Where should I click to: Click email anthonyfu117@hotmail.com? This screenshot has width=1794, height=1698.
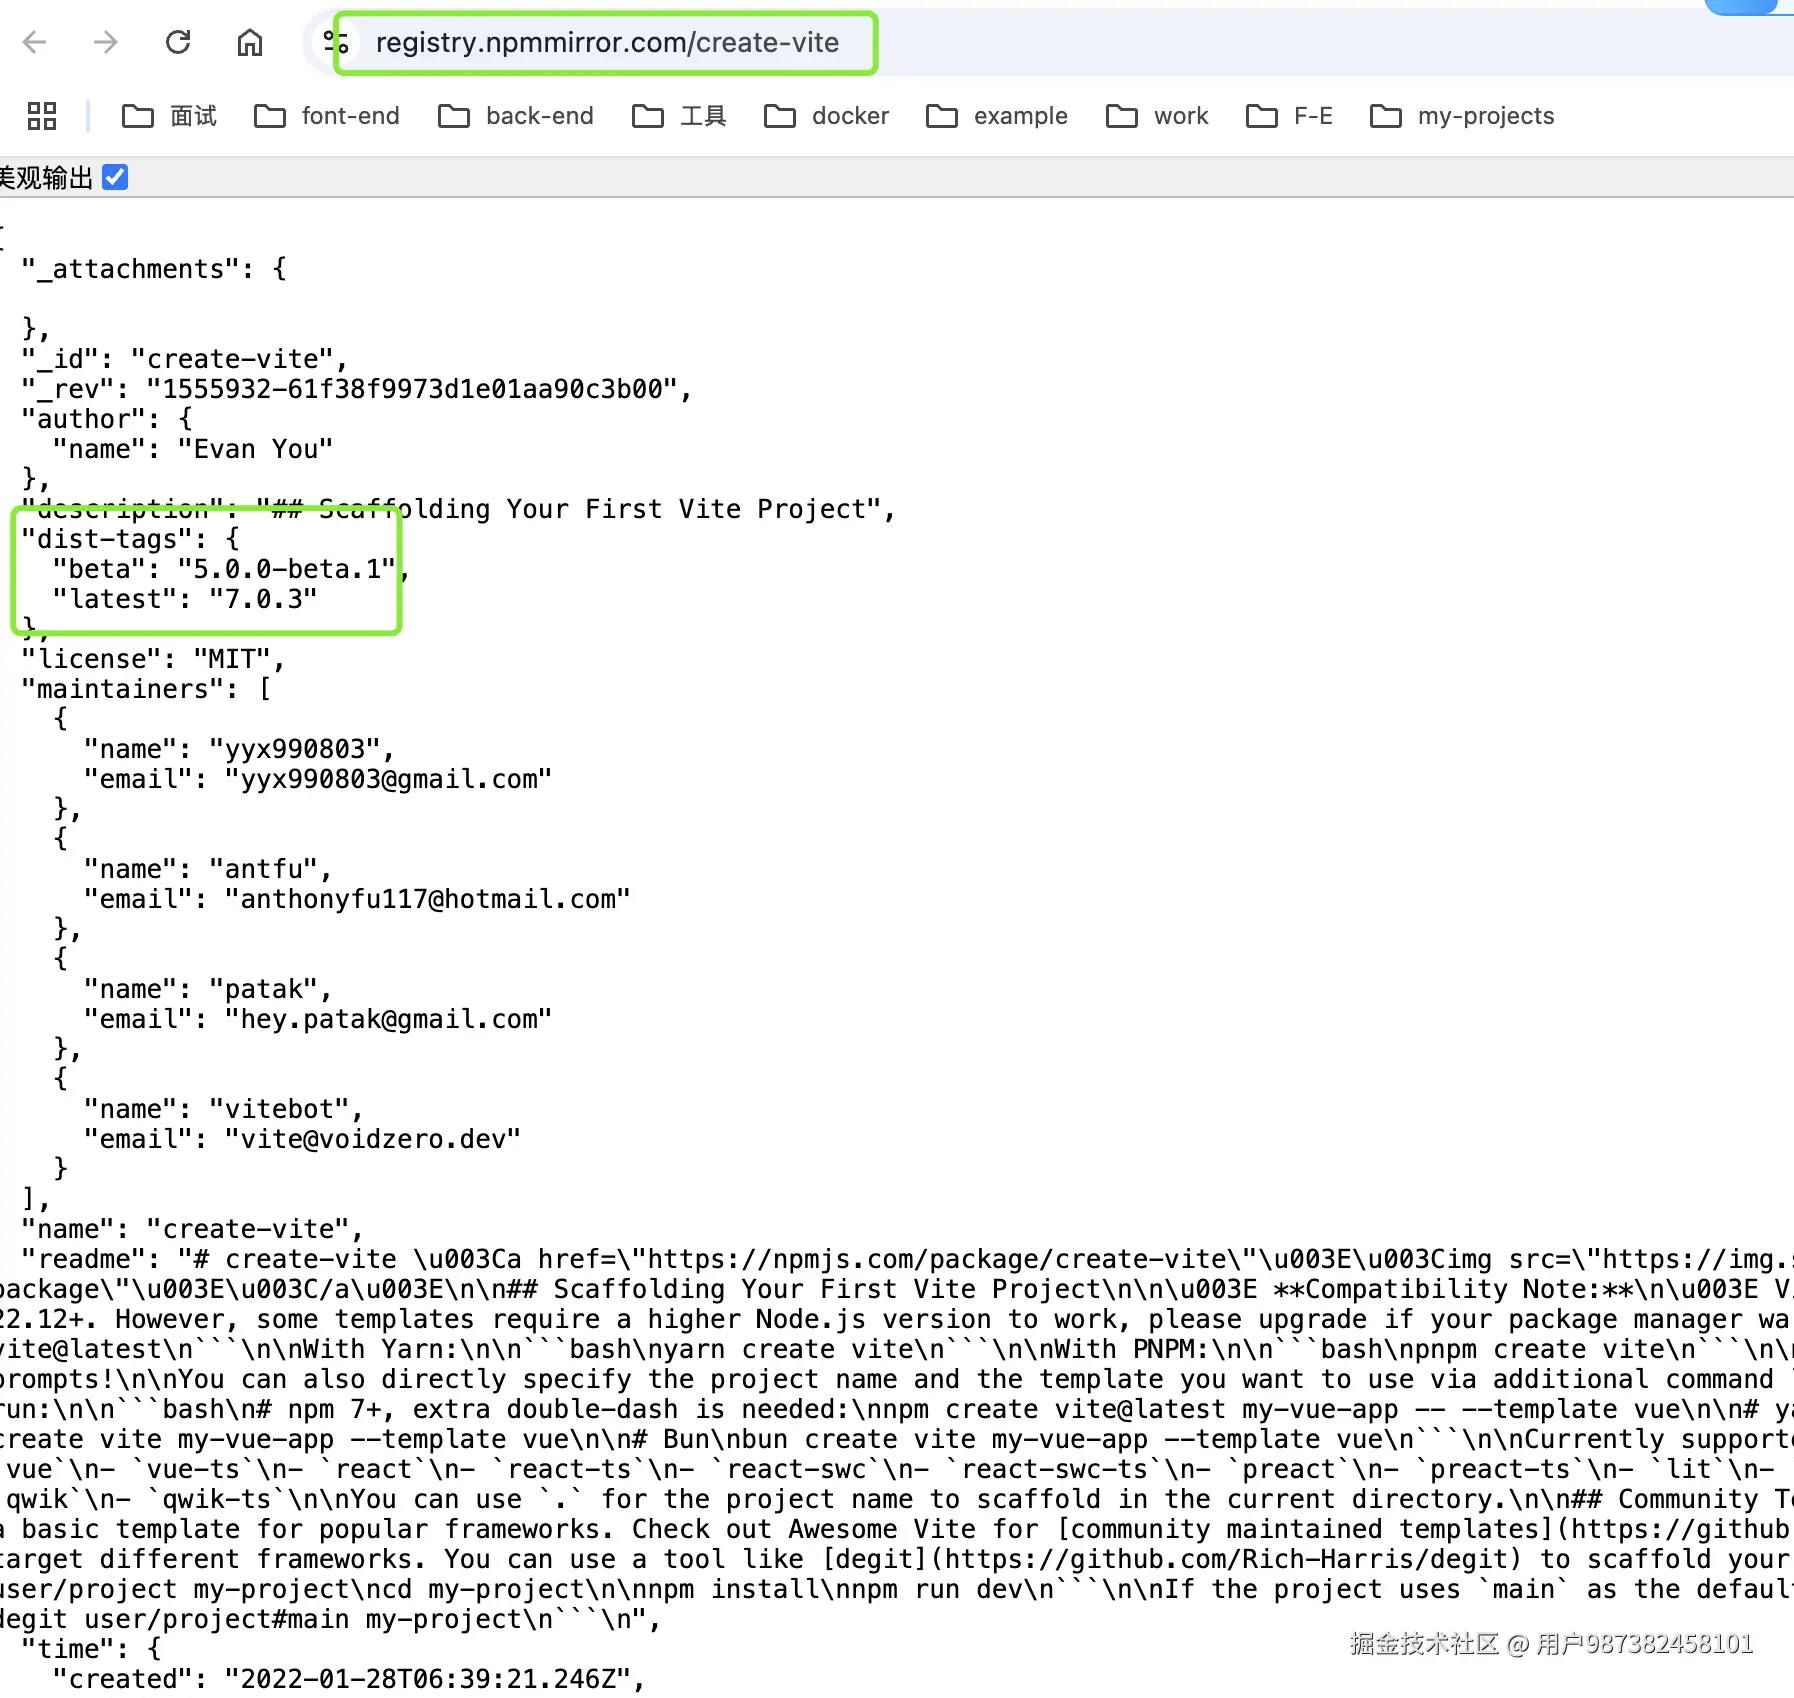click(427, 899)
